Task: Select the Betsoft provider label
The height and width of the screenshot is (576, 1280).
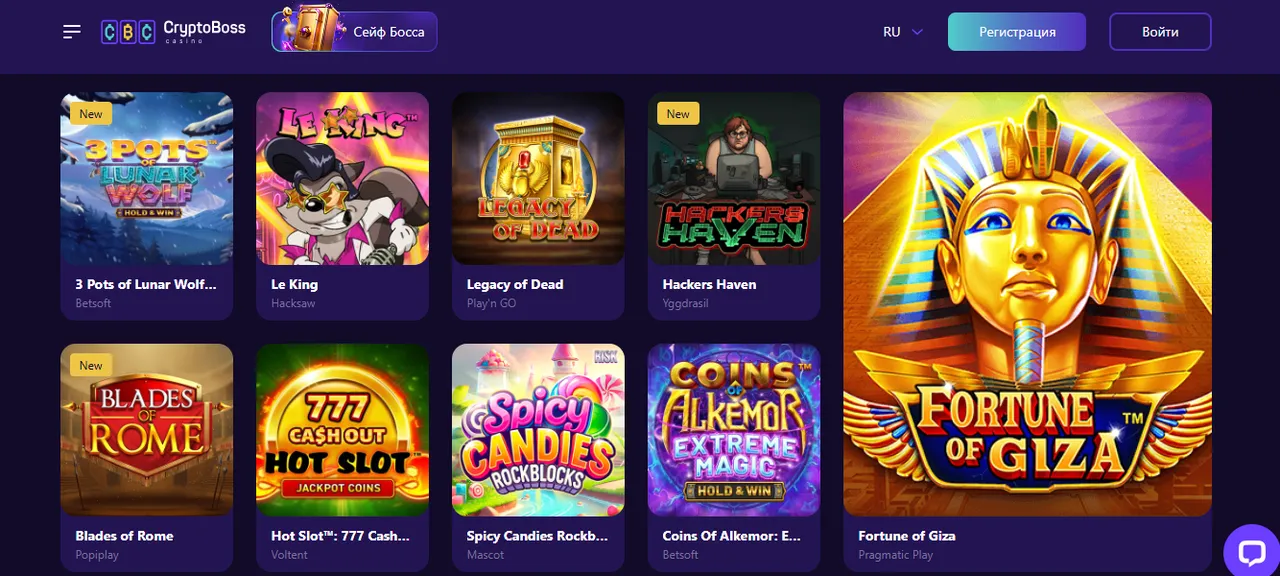Action: tap(92, 303)
